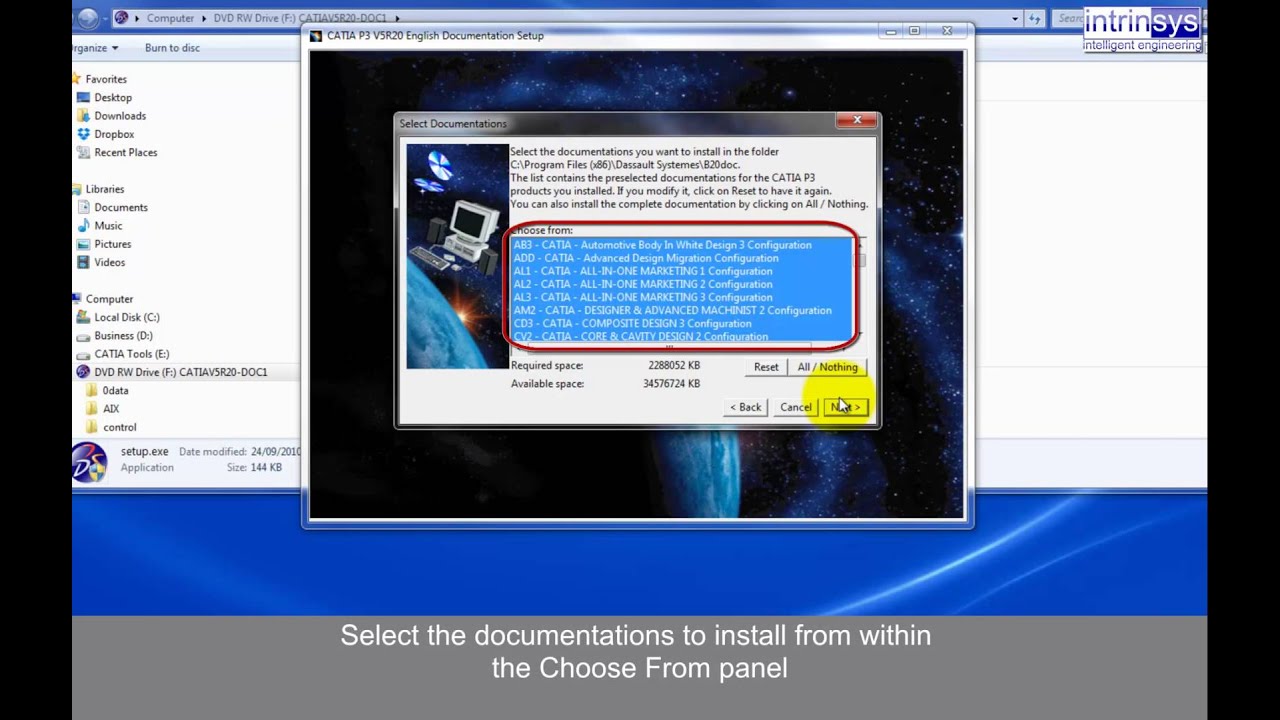
Task: Expand breadcrumb arrow before Computer
Action: tap(138, 18)
